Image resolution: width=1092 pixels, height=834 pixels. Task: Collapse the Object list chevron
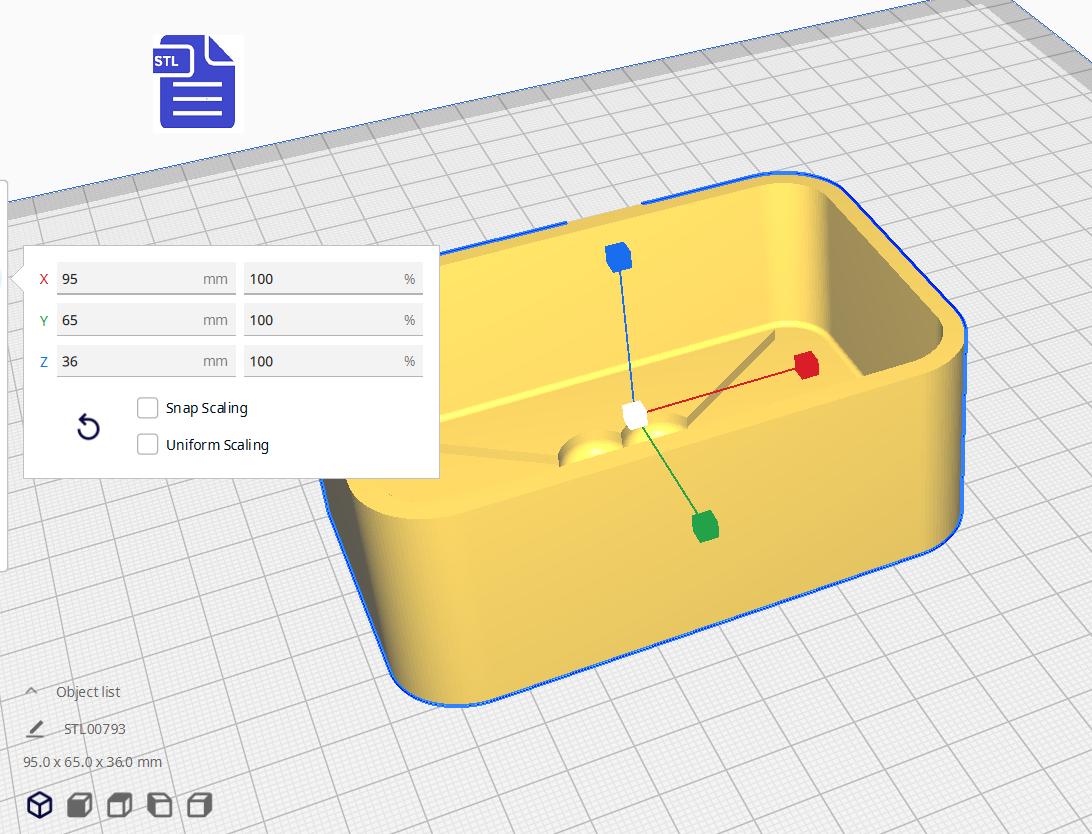pyautogui.click(x=31, y=691)
